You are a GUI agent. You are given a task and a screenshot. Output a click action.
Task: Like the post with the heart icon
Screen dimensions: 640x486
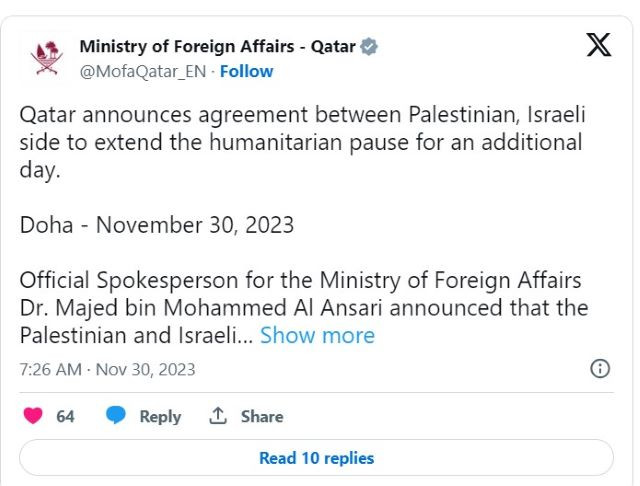[33, 416]
